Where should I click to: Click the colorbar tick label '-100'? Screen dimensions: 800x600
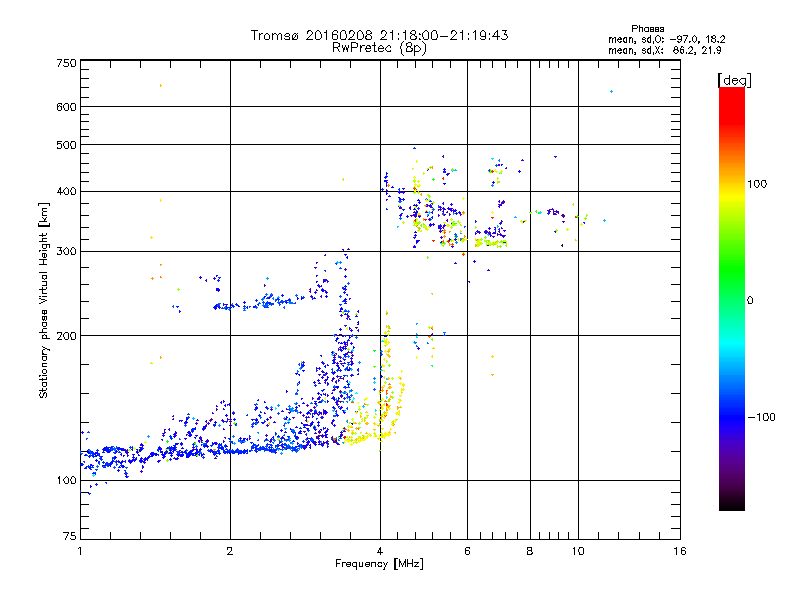point(761,417)
